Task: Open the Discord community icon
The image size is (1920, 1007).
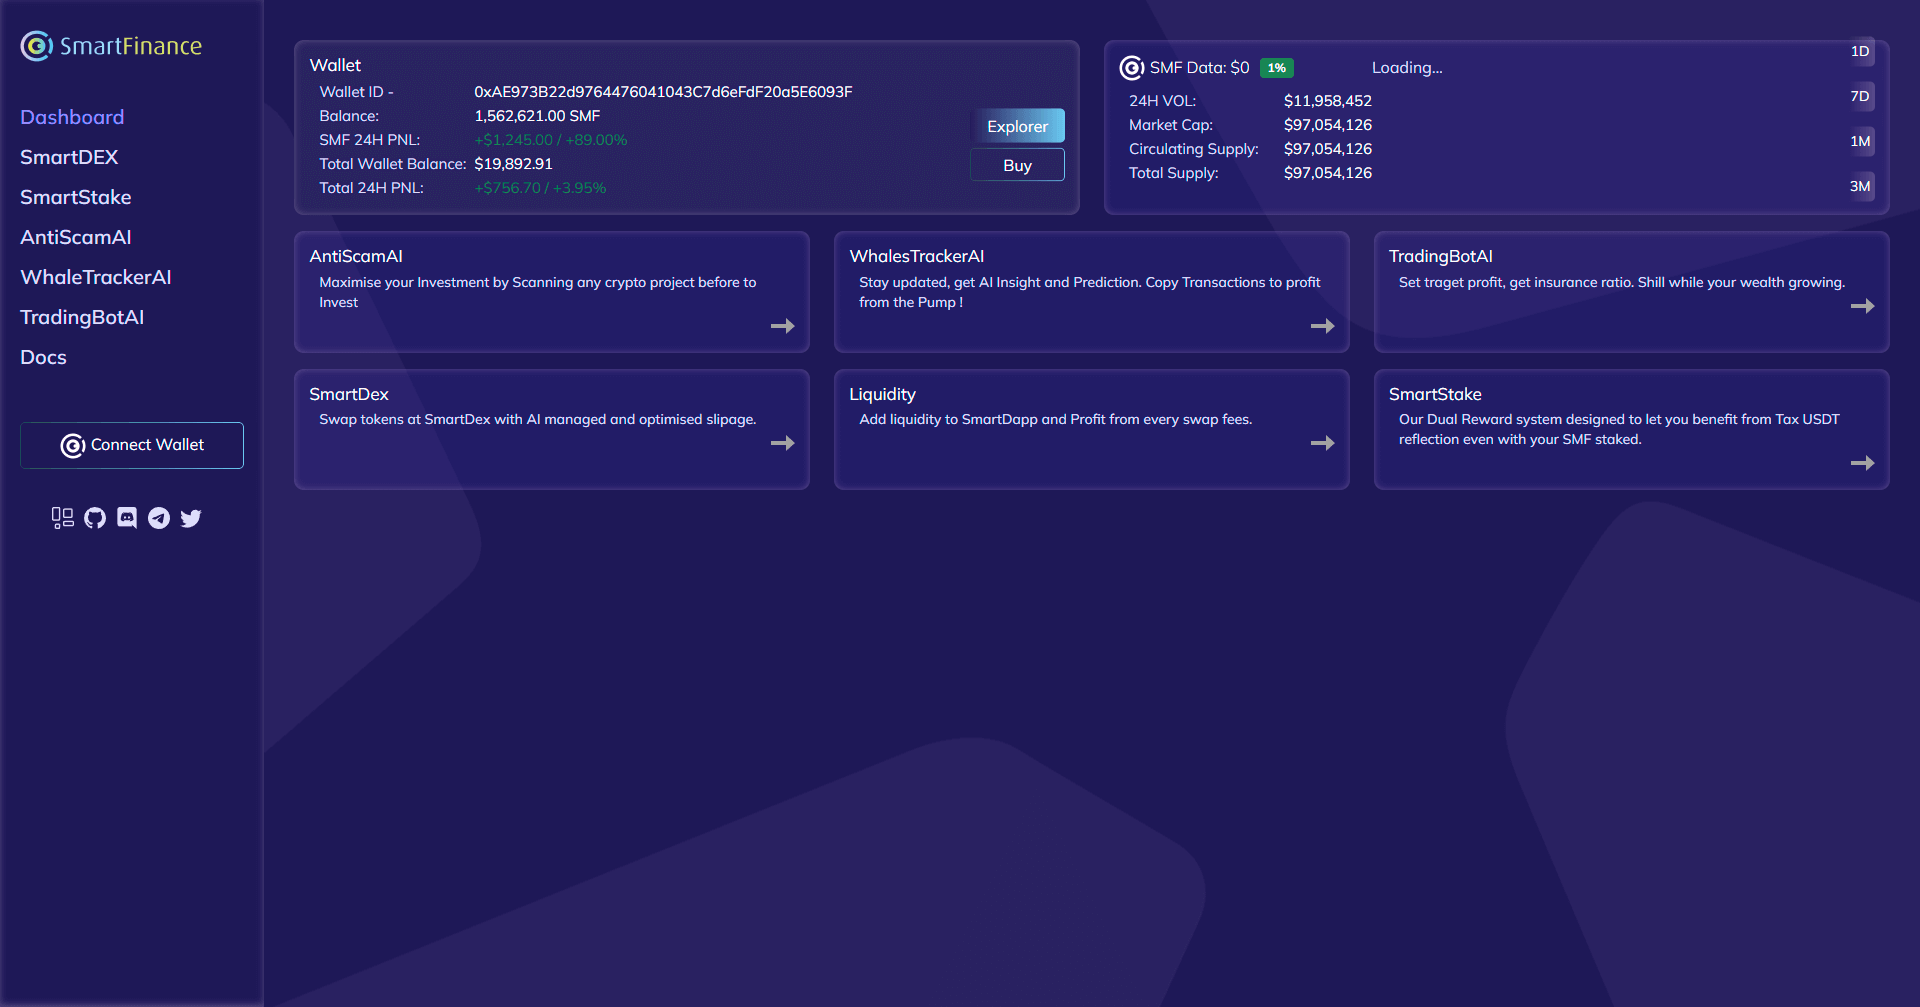Action: point(127,518)
